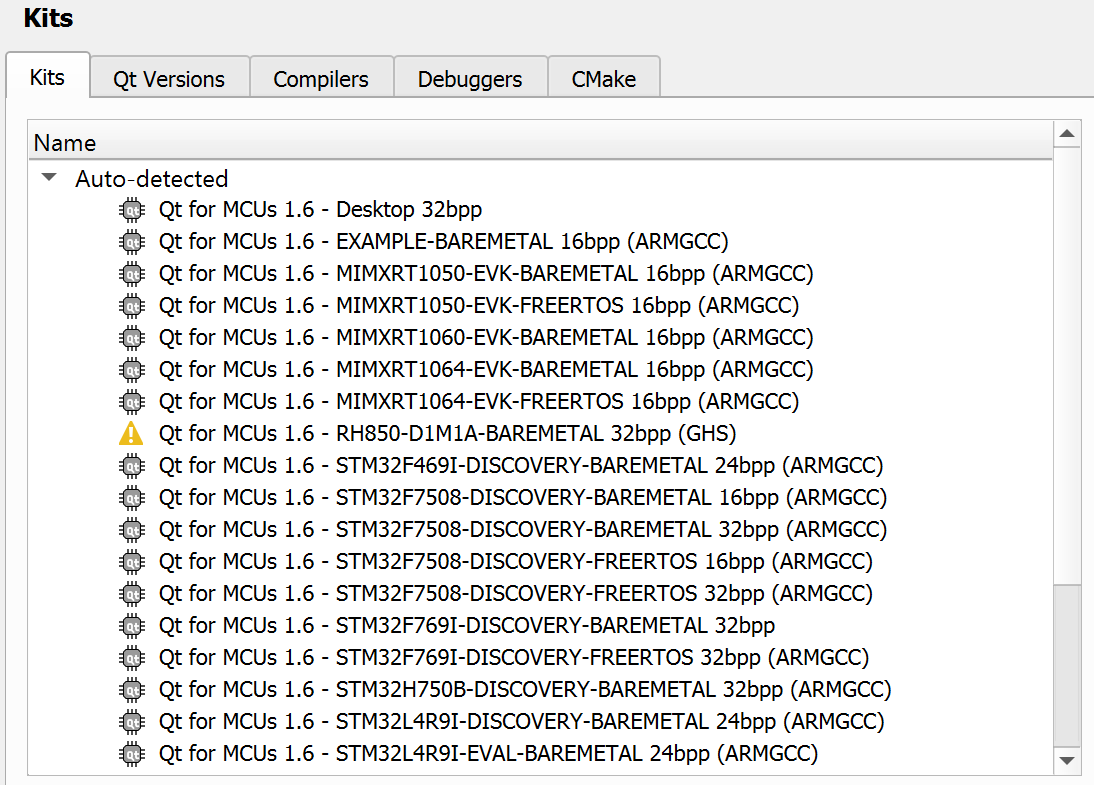Click the scroll down arrow in kits list
Screen dimensions: 1094x785
(x=1067, y=762)
